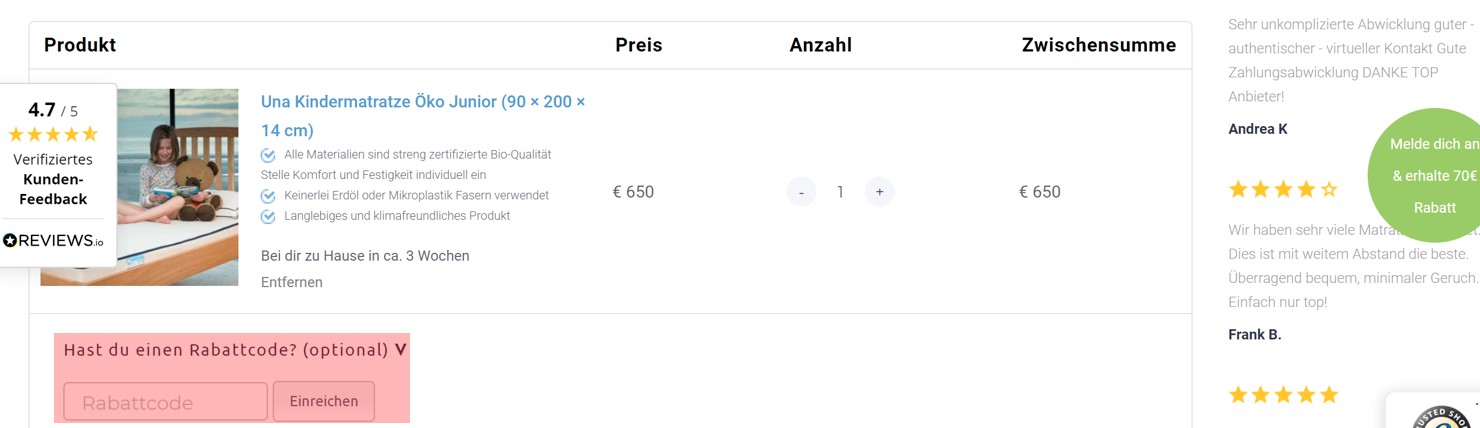
Task: Collapse the 'Hast du einen Rabattcode?' expander arrow
Action: (x=401, y=350)
